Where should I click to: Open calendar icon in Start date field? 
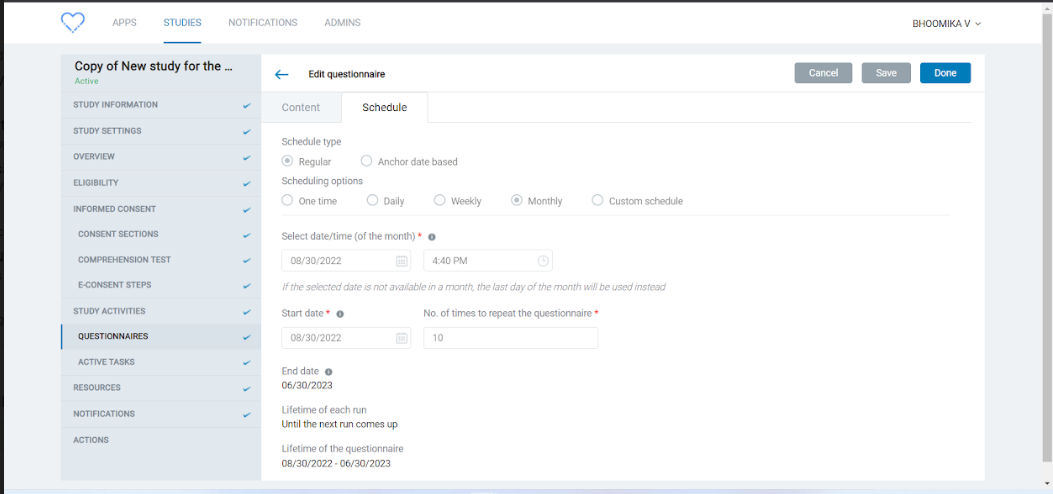402,338
